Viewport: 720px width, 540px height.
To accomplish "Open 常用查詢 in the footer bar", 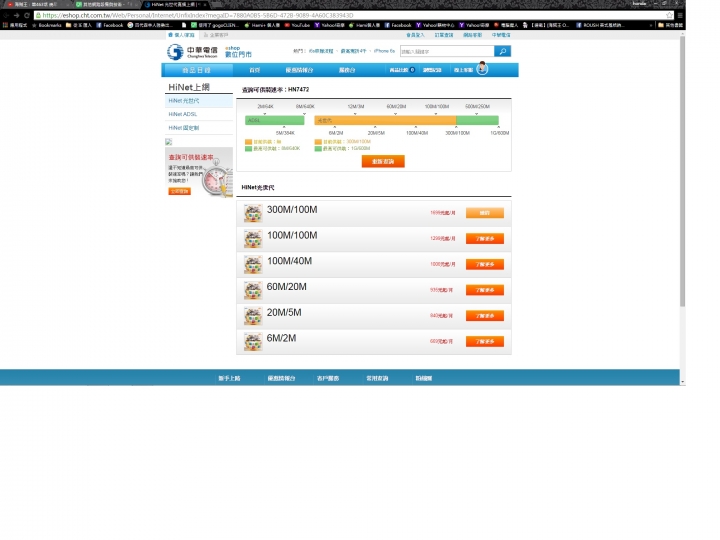I will coord(377,378).
